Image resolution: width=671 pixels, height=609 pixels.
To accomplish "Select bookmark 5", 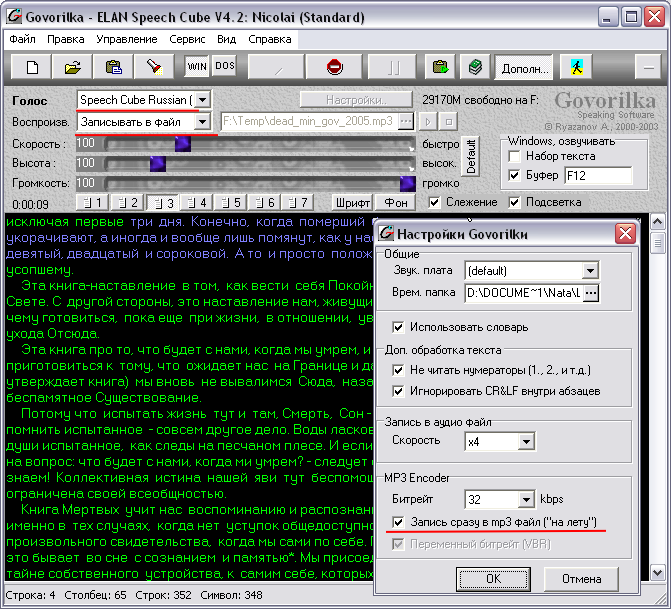I will coord(231,202).
